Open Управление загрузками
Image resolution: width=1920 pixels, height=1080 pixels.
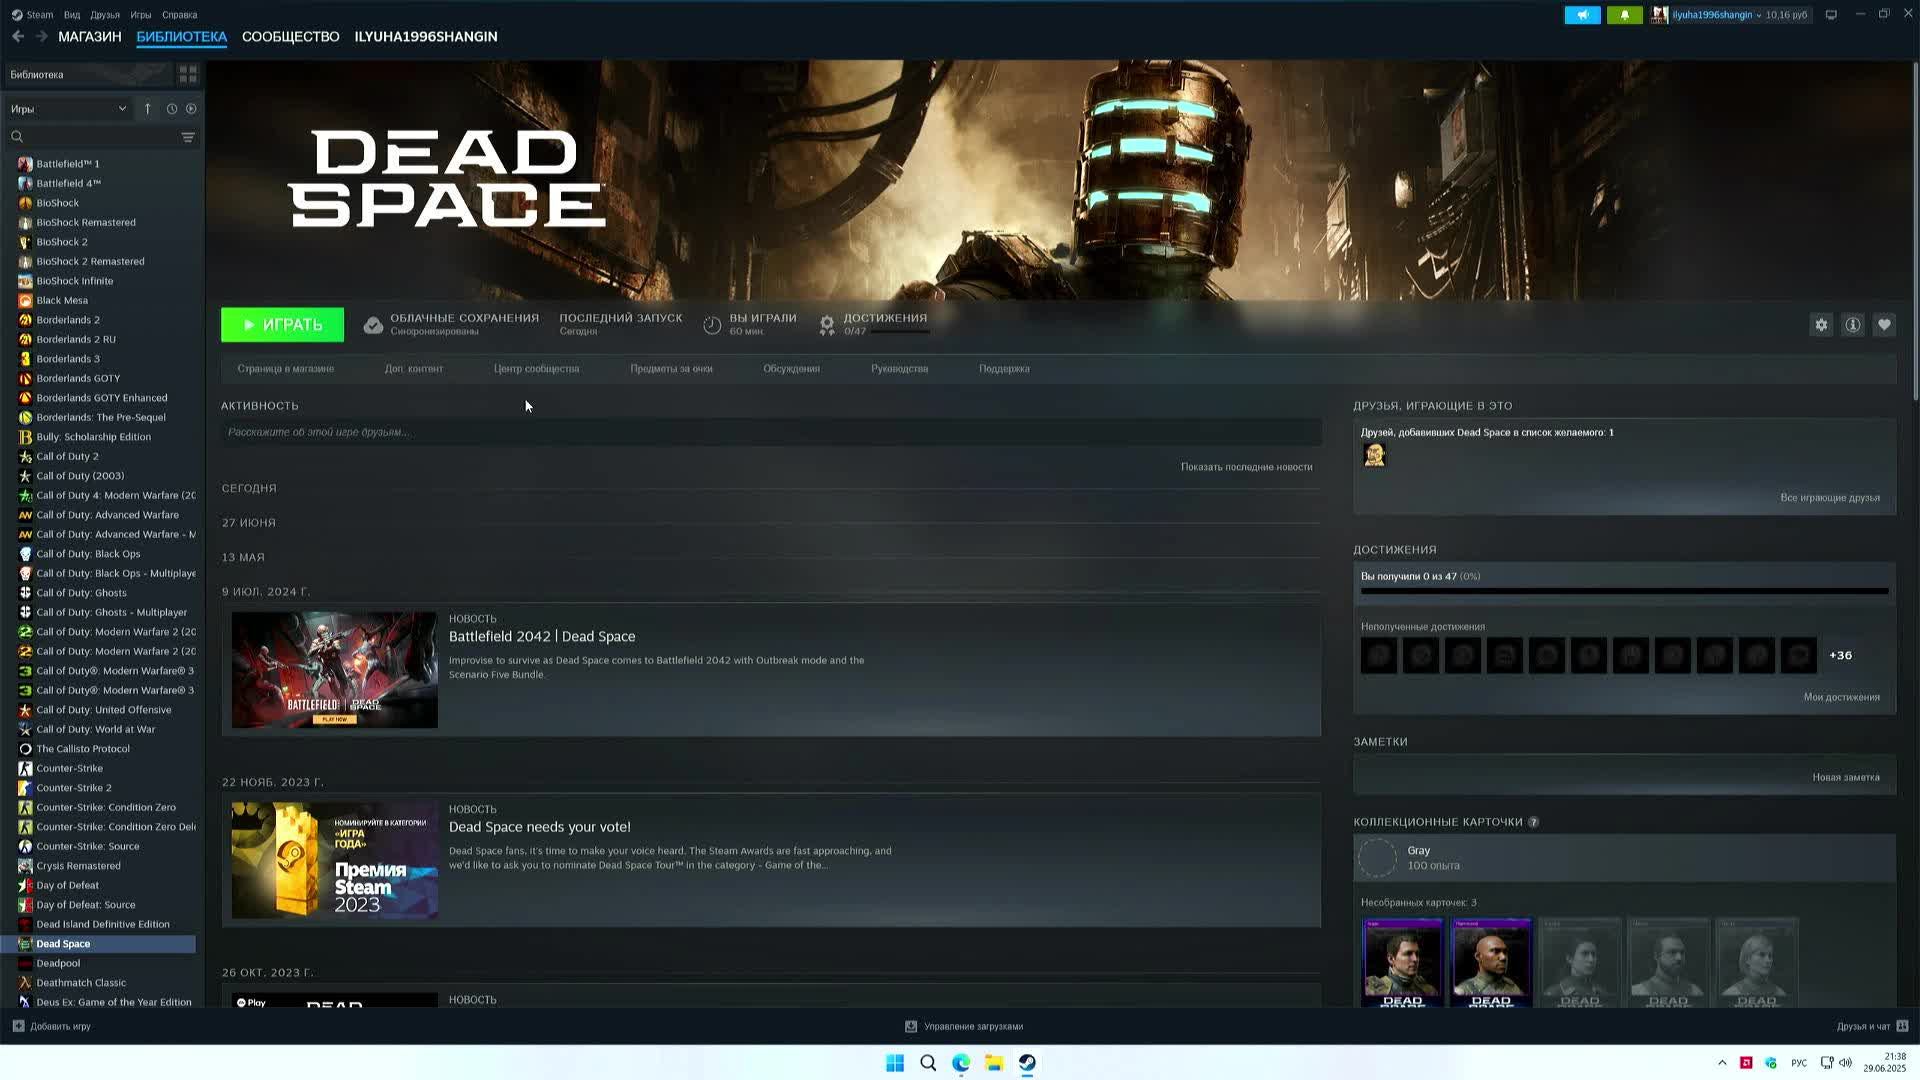click(x=964, y=1027)
